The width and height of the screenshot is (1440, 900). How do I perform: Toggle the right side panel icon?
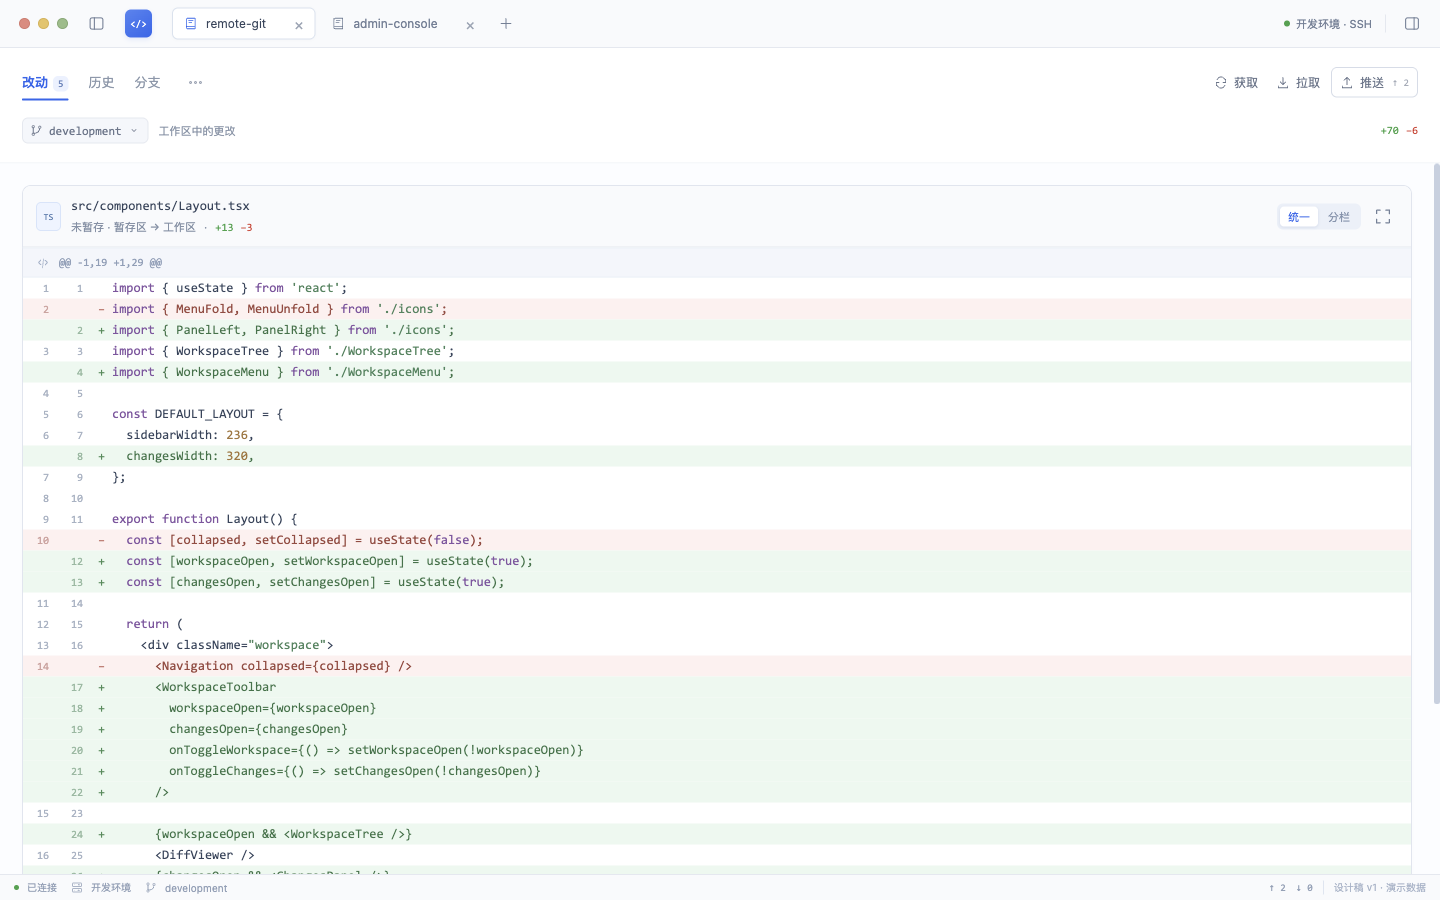coord(1412,24)
